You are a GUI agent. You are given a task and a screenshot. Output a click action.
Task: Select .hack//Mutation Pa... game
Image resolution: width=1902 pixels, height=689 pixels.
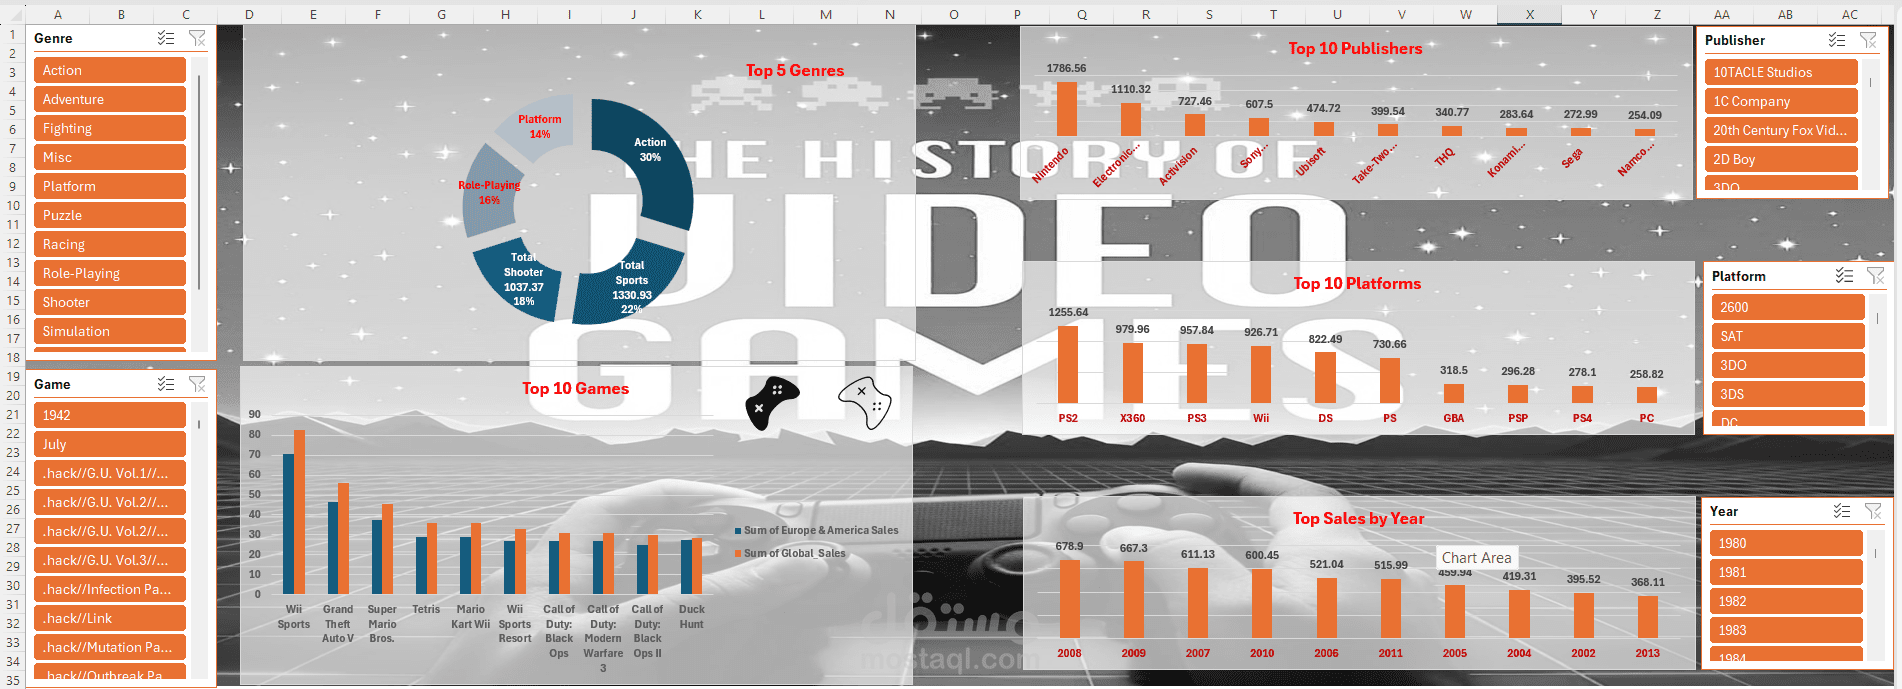tap(110, 647)
